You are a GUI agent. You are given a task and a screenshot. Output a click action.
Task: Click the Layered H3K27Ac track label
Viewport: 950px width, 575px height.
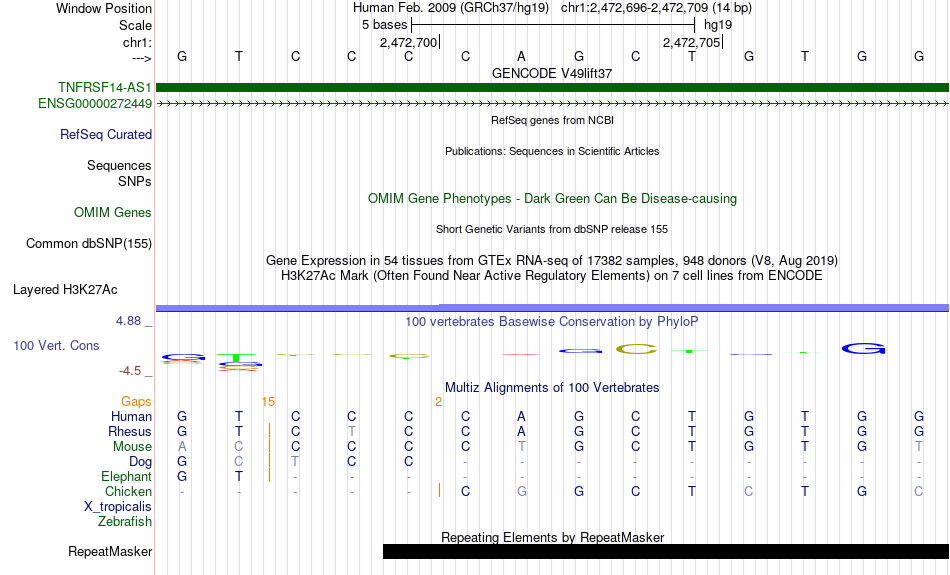tap(65, 290)
